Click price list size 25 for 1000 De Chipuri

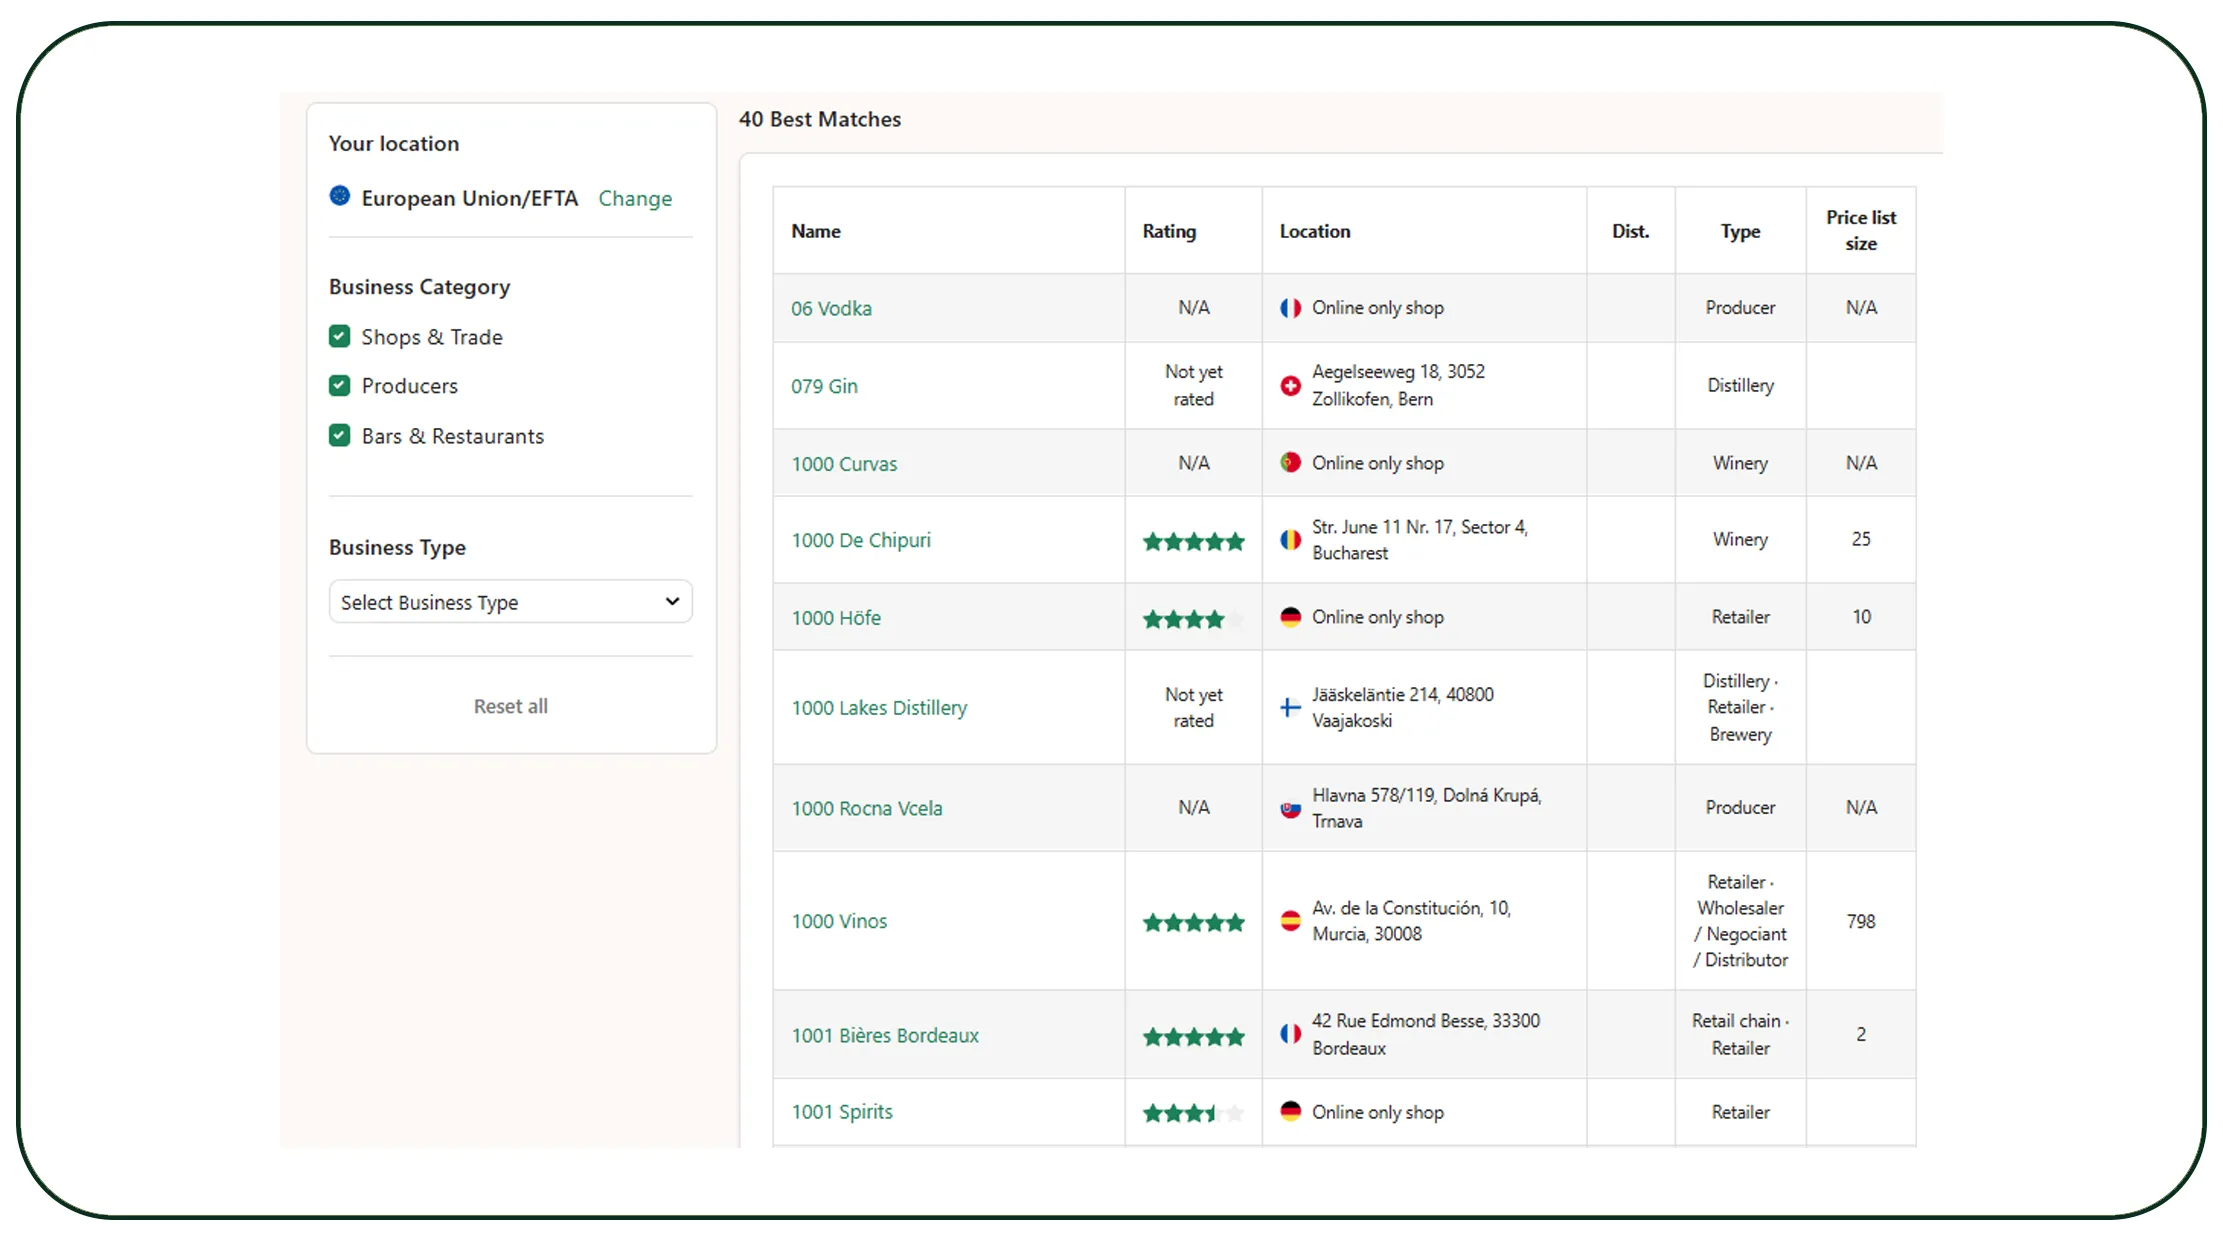tap(1861, 539)
